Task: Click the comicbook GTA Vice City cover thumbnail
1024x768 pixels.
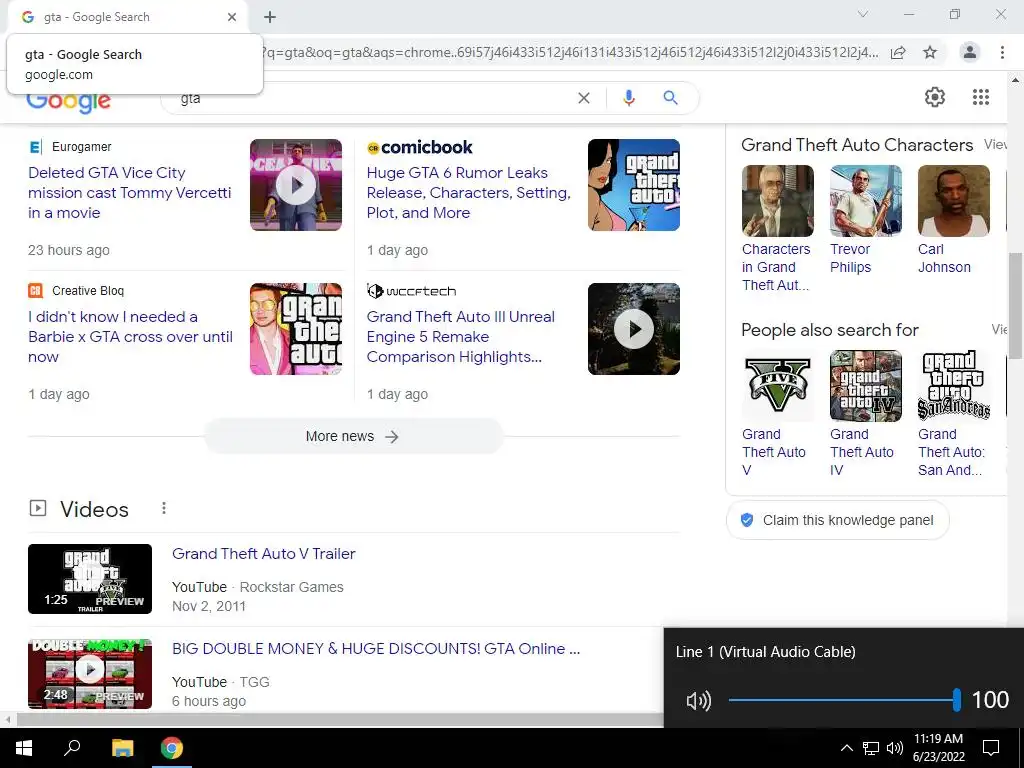Action: tap(633, 185)
